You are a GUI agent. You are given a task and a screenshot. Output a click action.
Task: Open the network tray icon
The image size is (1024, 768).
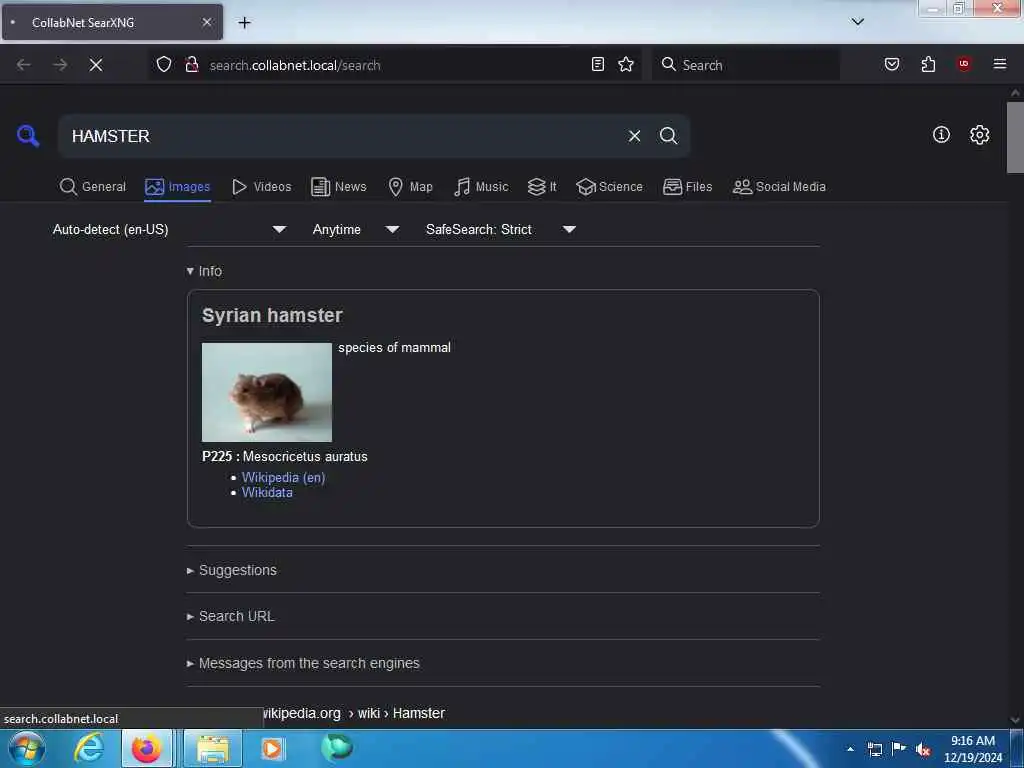click(874, 749)
